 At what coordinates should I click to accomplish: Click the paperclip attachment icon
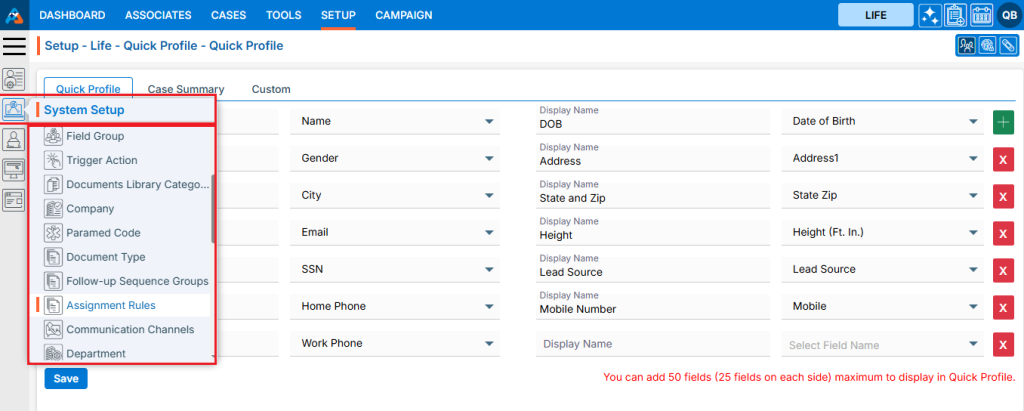[1008, 45]
